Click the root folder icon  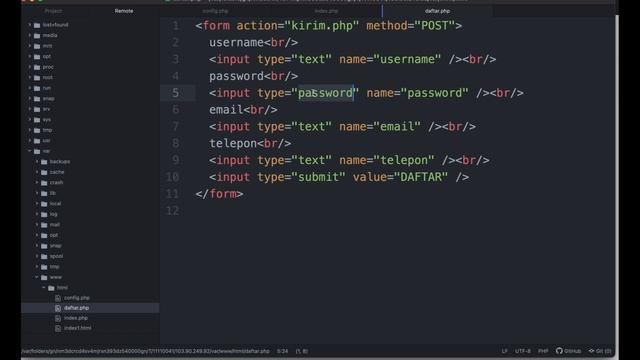37,78
